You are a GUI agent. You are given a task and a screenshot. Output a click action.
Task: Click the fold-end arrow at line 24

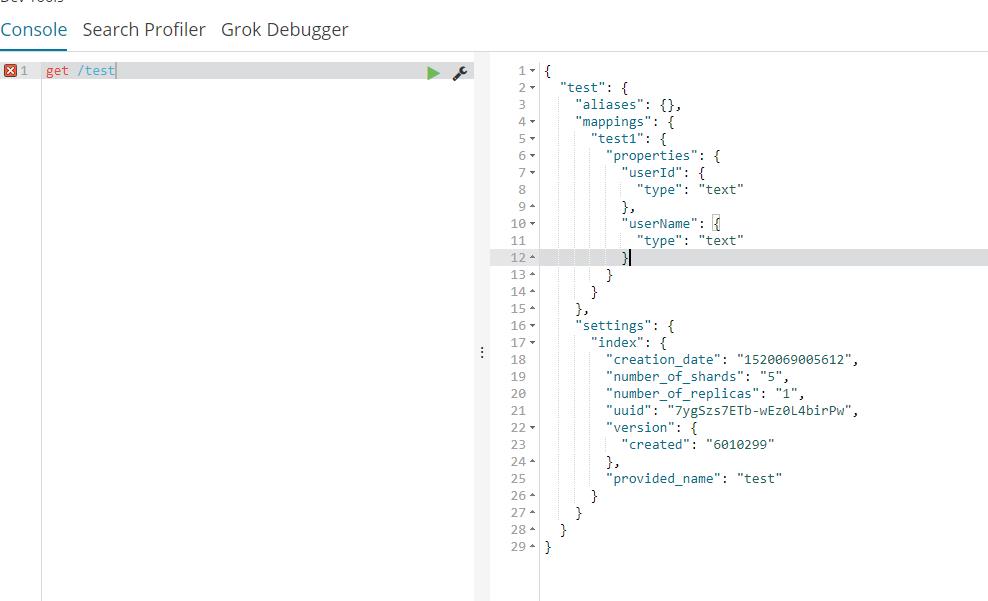click(x=532, y=461)
